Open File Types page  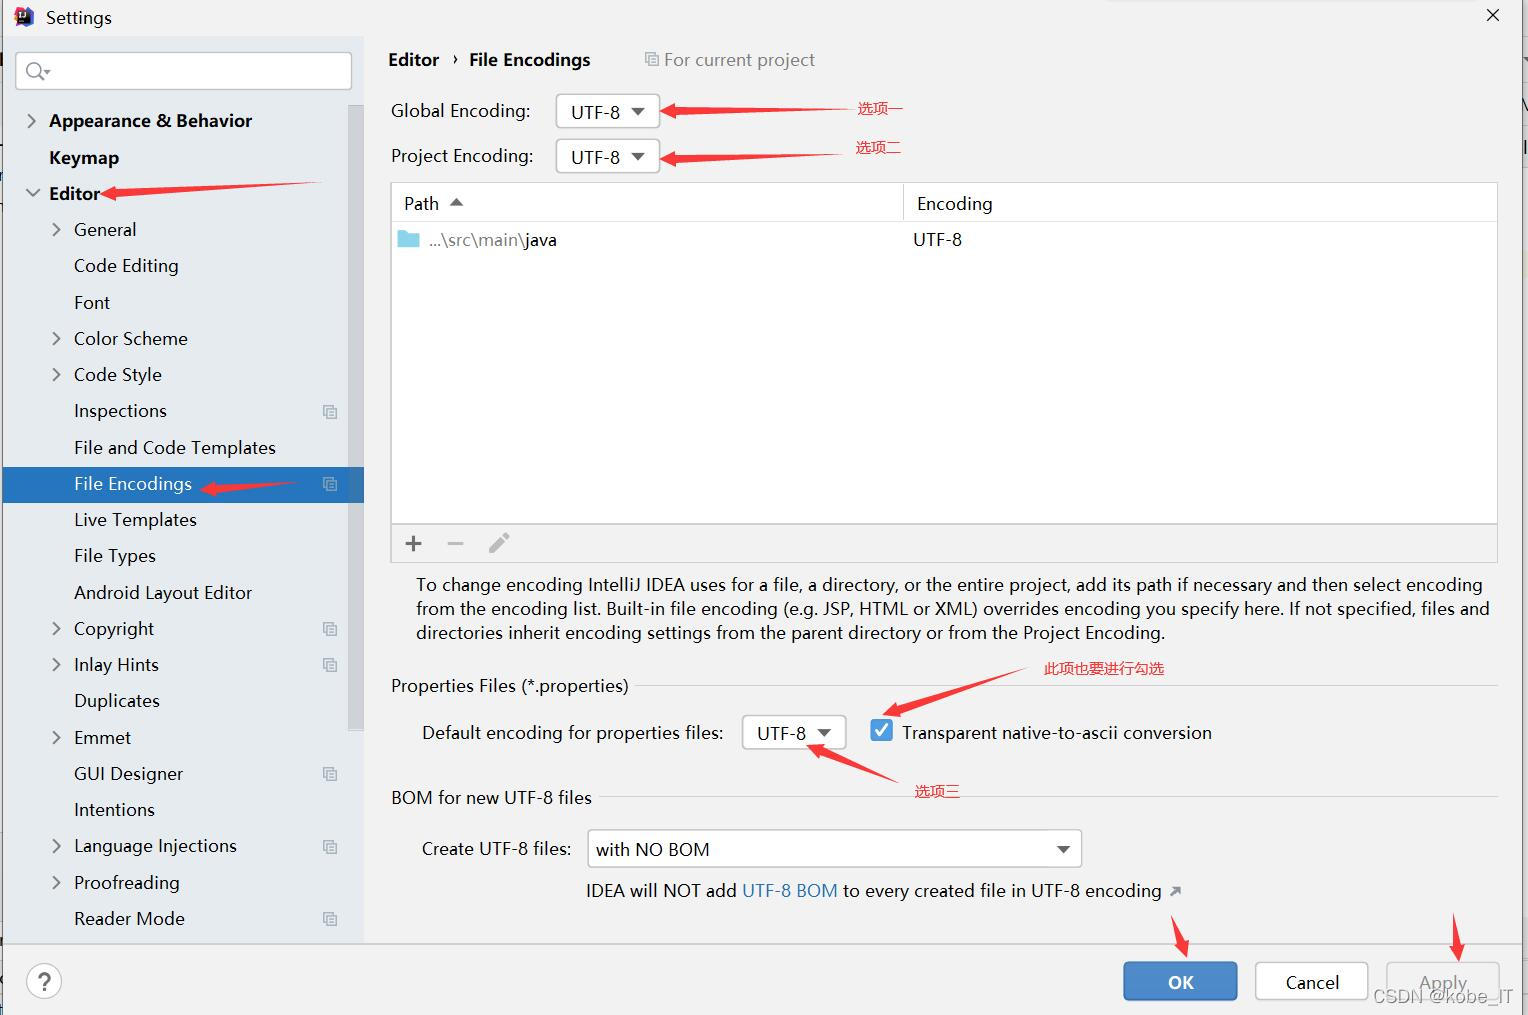(115, 555)
